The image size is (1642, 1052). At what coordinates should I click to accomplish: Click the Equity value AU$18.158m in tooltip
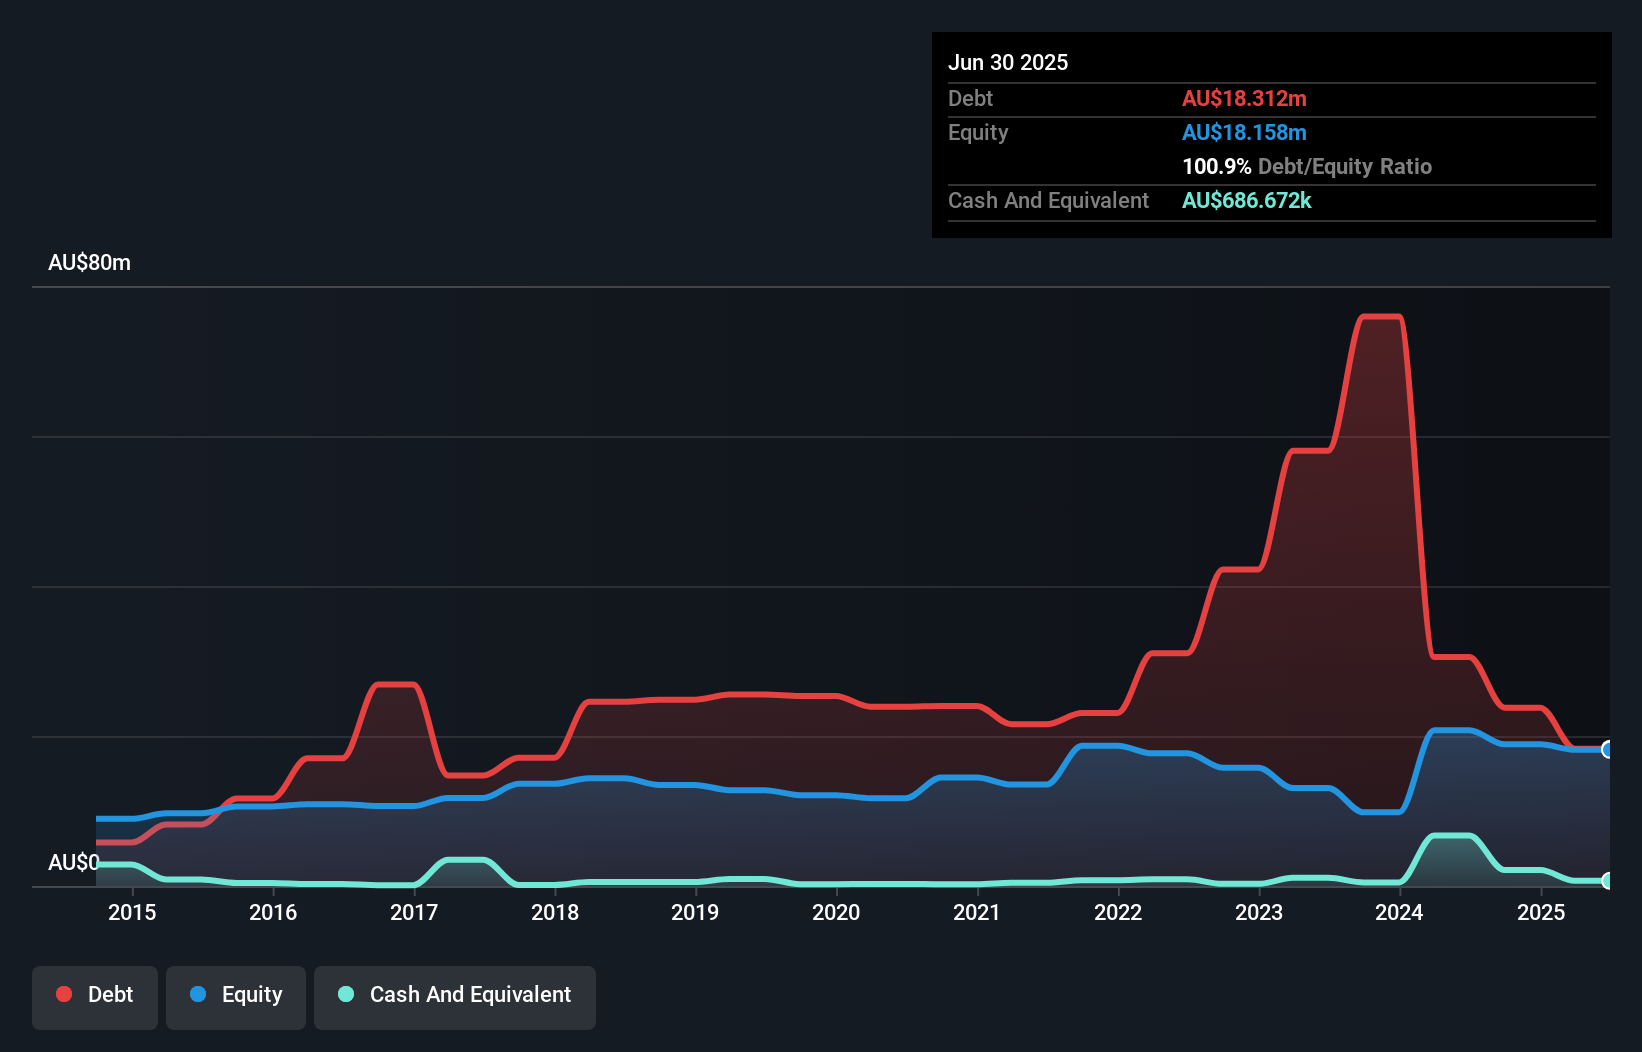[x=1245, y=132]
